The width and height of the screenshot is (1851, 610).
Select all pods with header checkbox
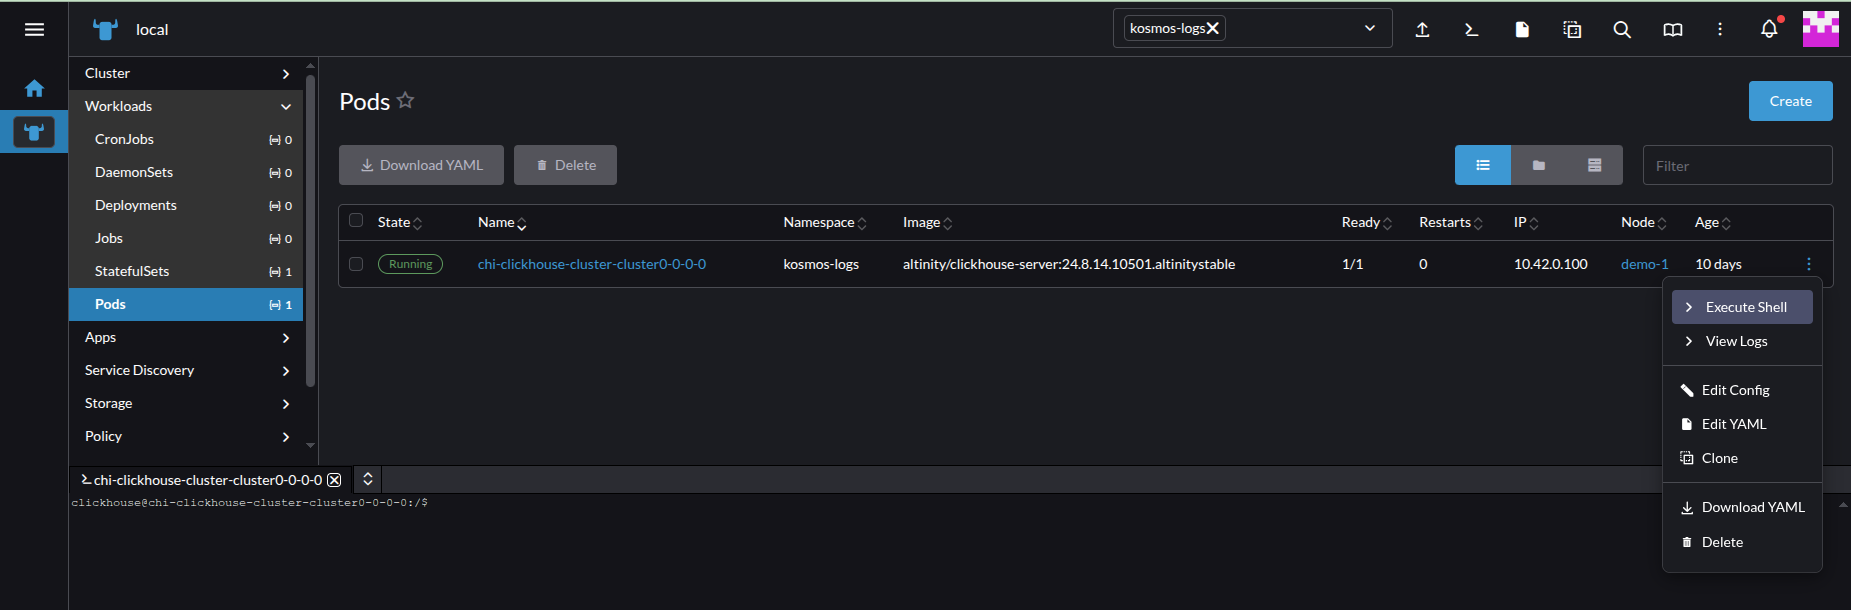356,221
